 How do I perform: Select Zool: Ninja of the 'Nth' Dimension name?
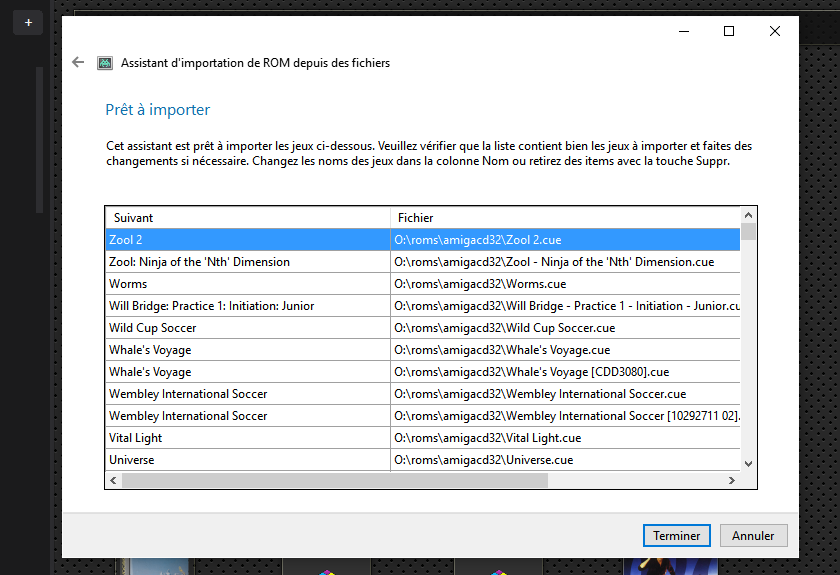click(x=248, y=262)
